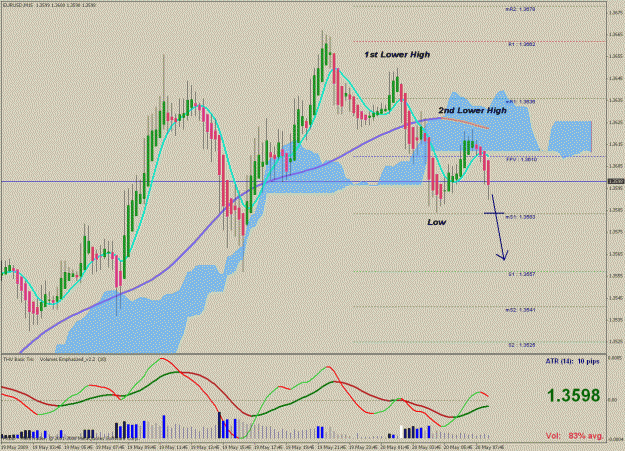Screen dimensions: 625x451
Task: Click the black current price tag on axis
Action: pyautogui.click(x=615, y=181)
